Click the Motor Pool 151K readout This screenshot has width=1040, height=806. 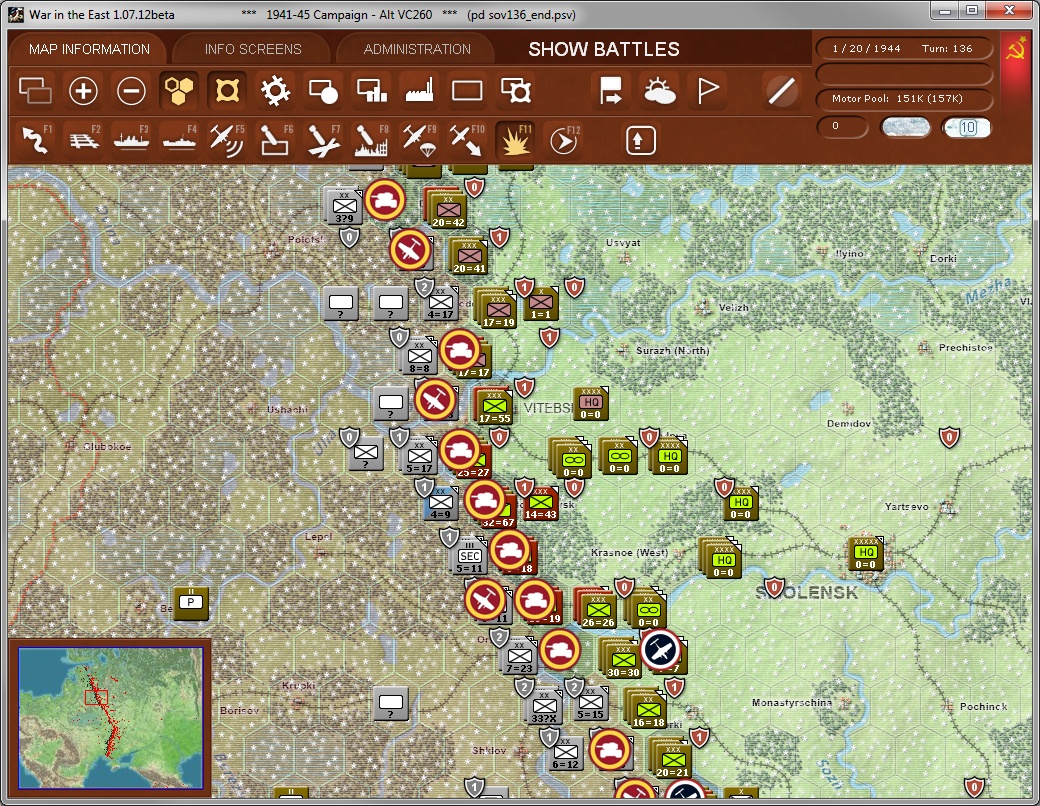[903, 100]
